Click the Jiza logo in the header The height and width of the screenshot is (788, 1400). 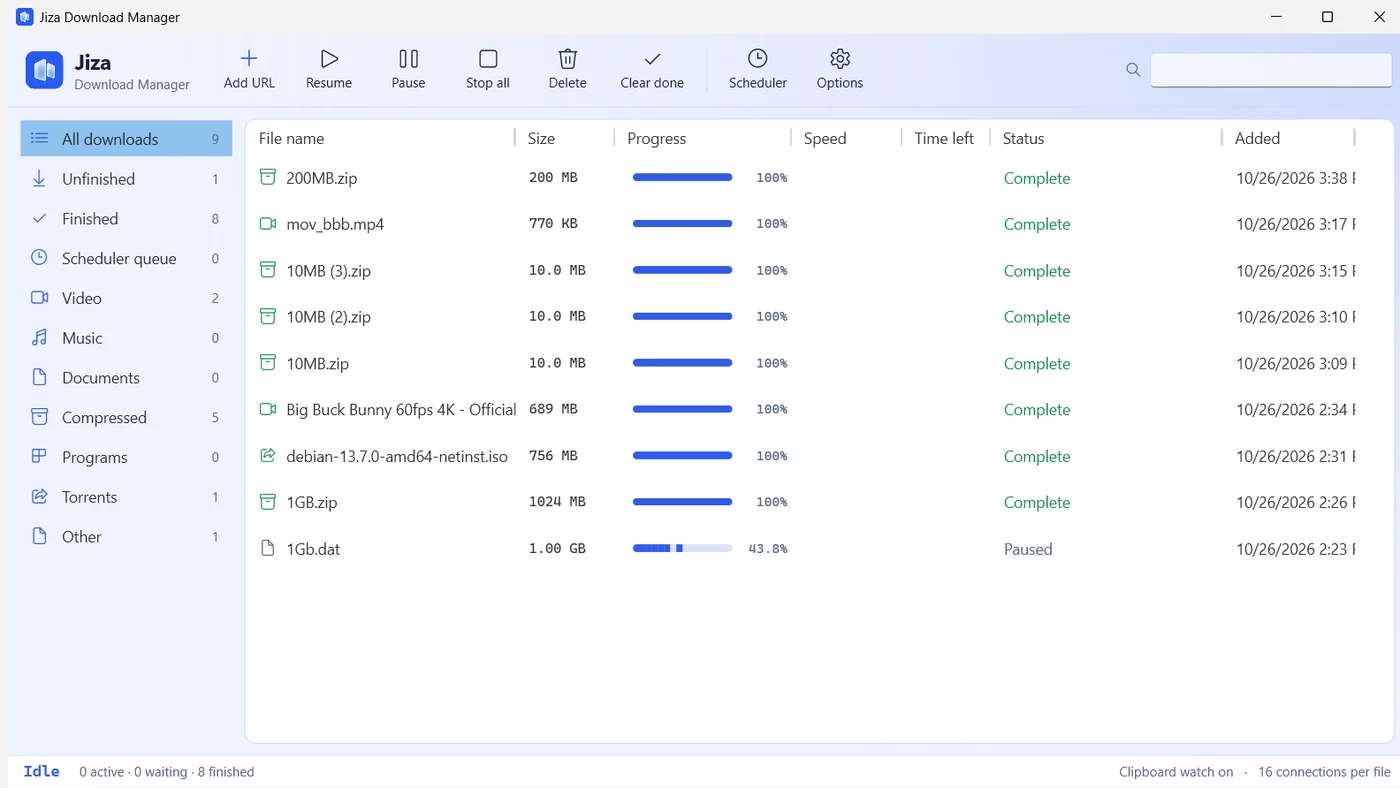pos(44,70)
